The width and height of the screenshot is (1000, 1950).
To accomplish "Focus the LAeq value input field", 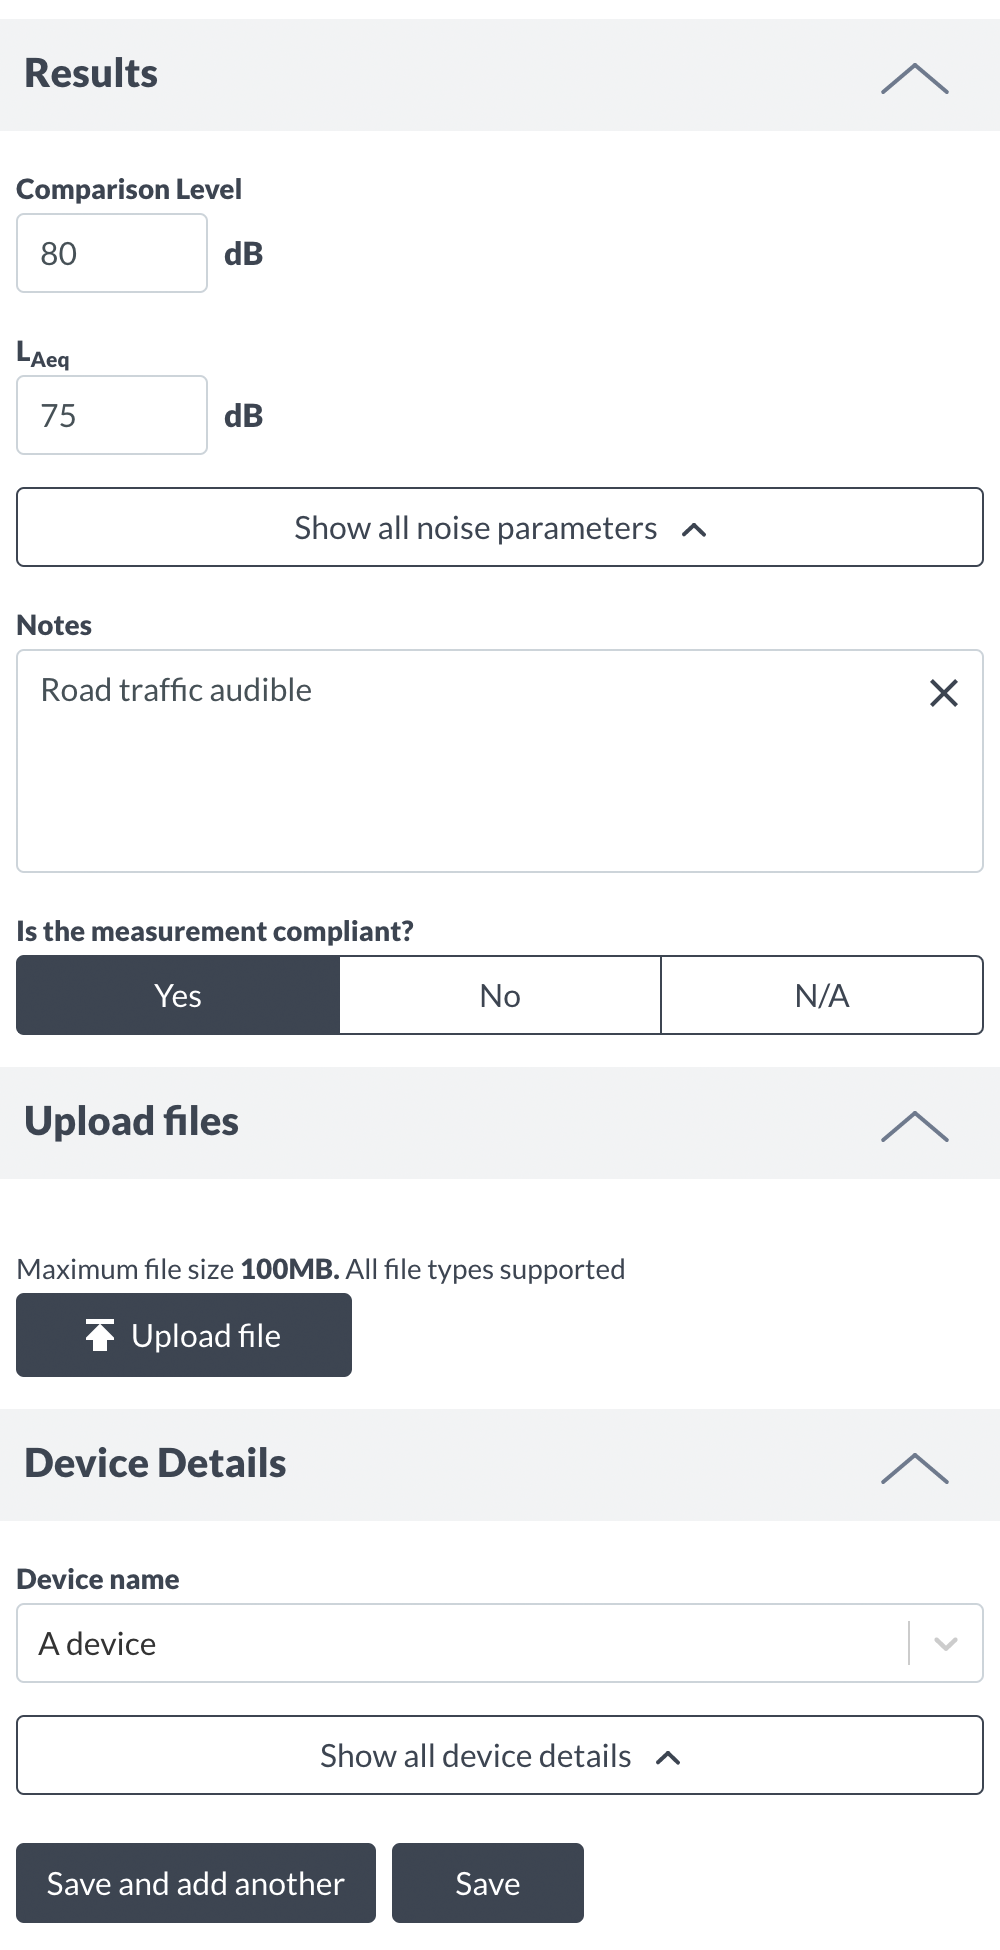I will point(112,415).
